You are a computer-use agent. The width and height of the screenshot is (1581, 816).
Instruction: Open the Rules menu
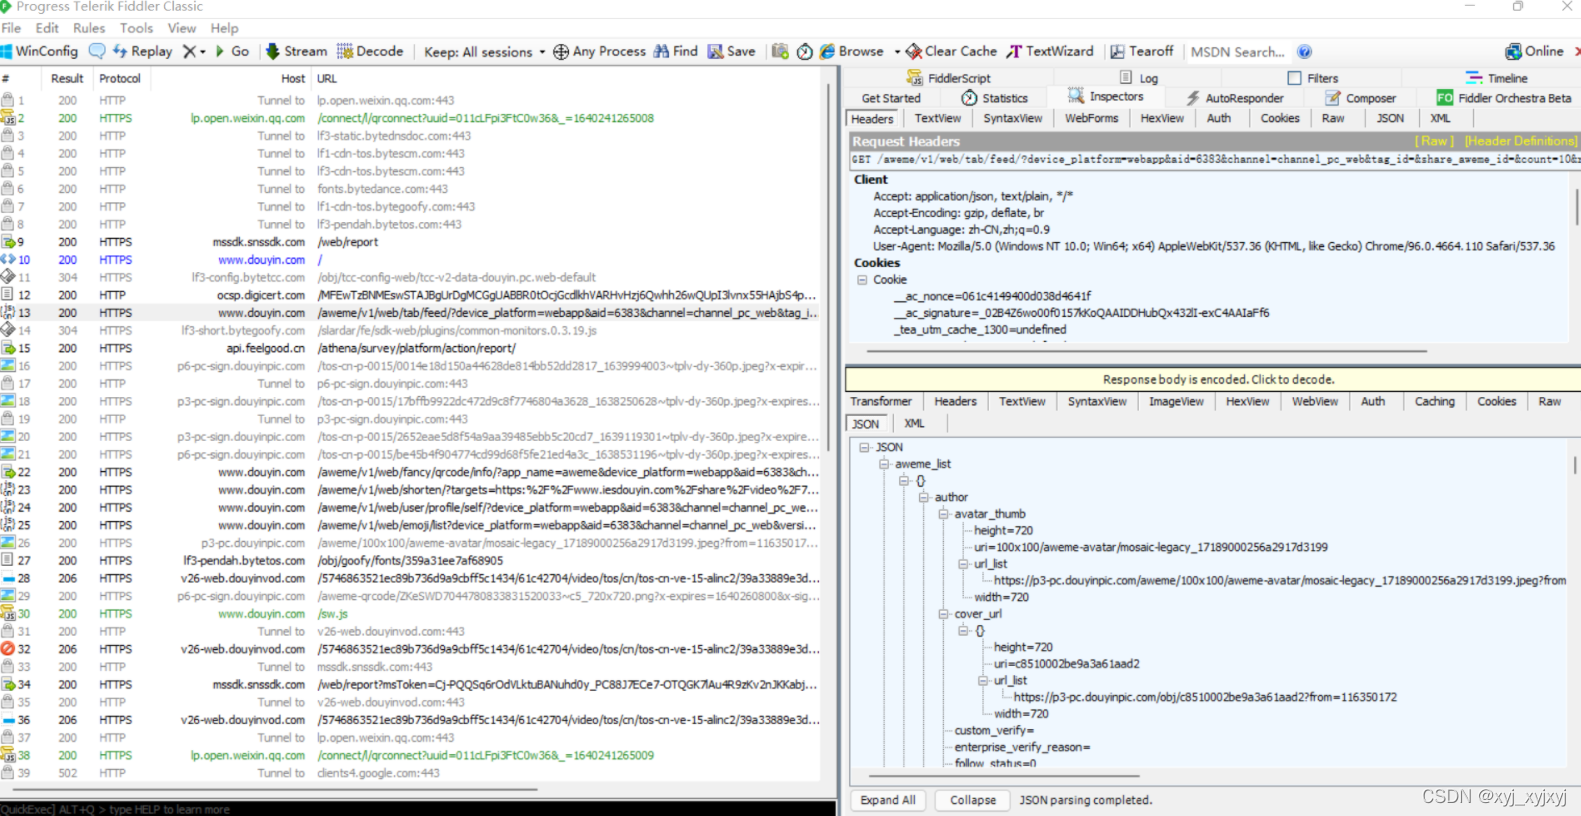[x=89, y=28]
